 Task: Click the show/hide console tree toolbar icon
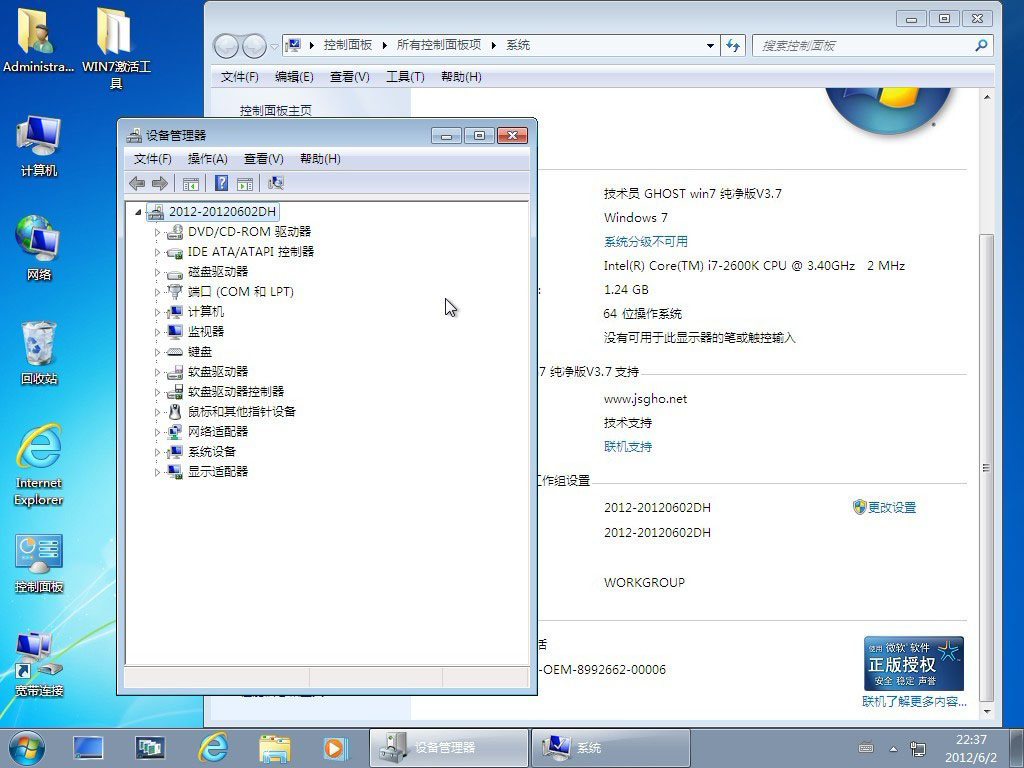(190, 183)
